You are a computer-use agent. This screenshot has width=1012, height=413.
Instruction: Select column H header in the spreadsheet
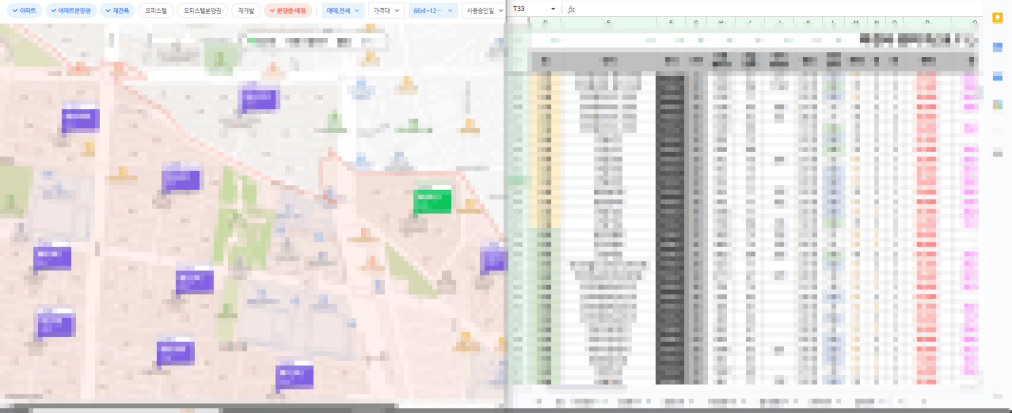point(722,24)
